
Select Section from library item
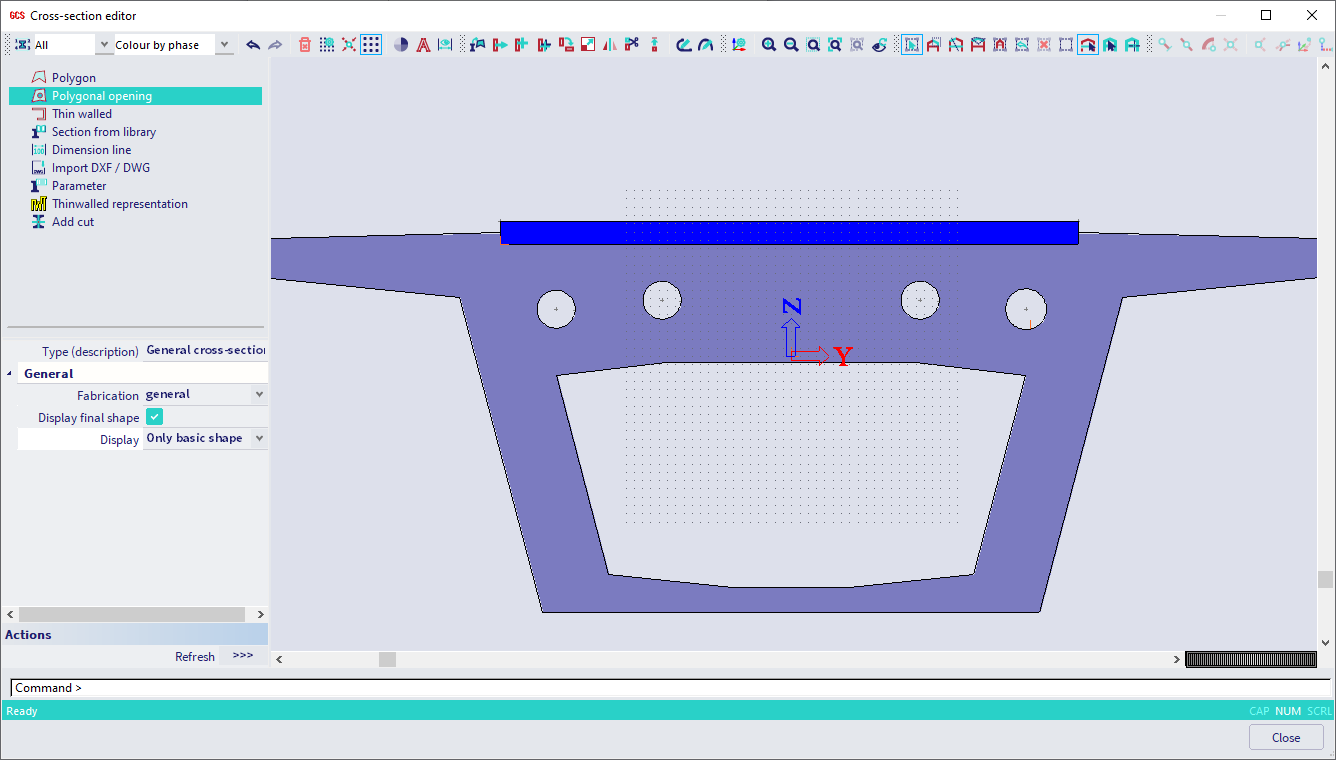tap(103, 132)
